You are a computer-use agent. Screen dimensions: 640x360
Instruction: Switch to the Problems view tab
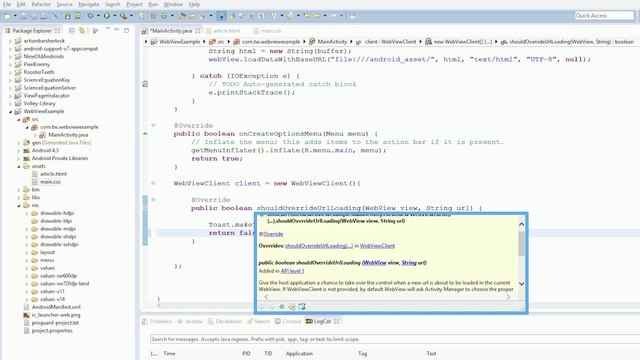(157, 322)
